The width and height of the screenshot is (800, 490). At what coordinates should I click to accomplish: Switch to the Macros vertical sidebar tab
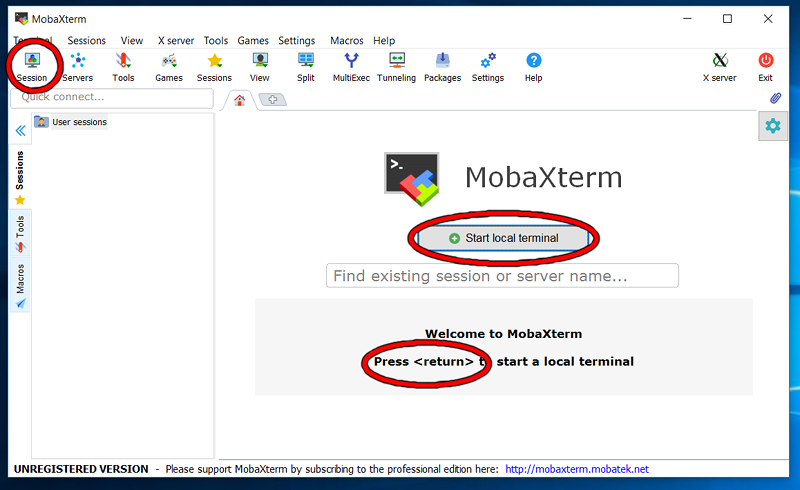click(x=20, y=285)
